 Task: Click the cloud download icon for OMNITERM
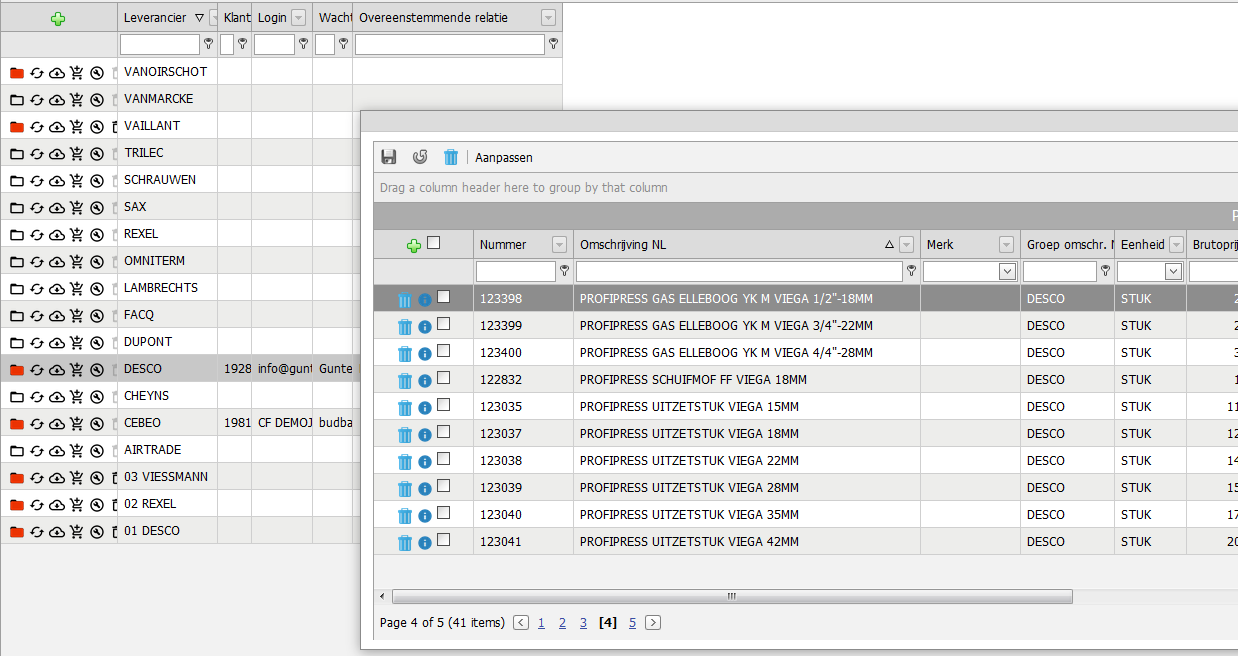tap(57, 261)
